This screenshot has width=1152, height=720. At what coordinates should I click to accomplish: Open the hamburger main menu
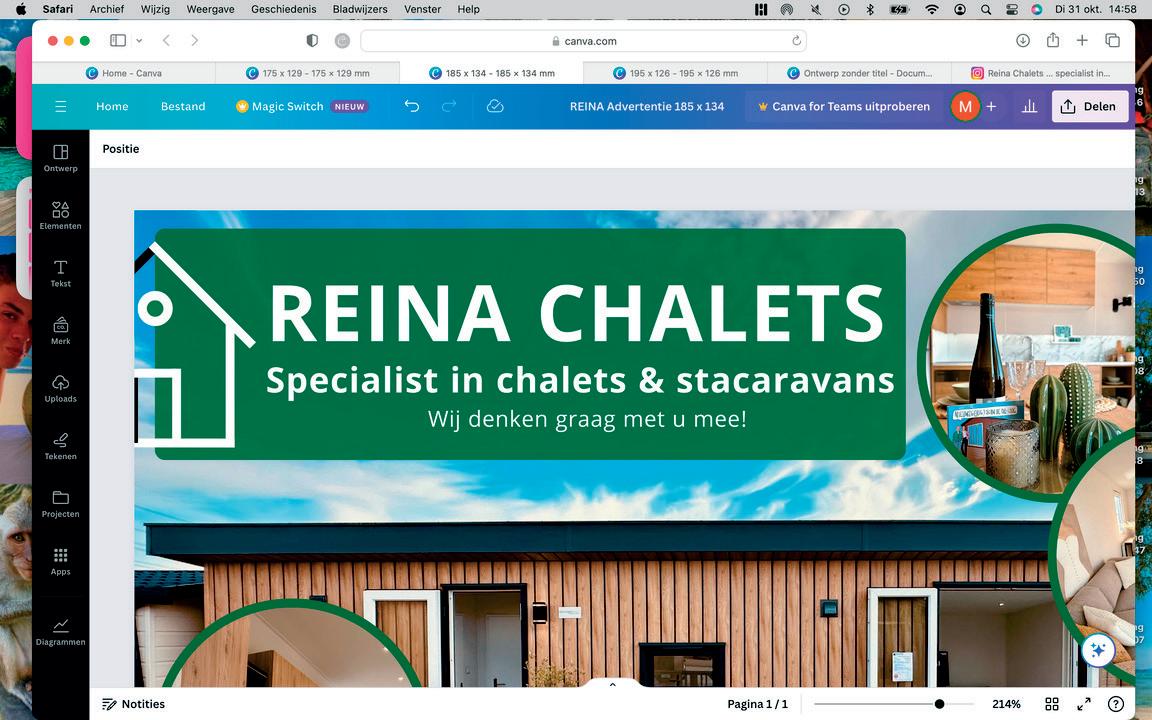(61, 107)
